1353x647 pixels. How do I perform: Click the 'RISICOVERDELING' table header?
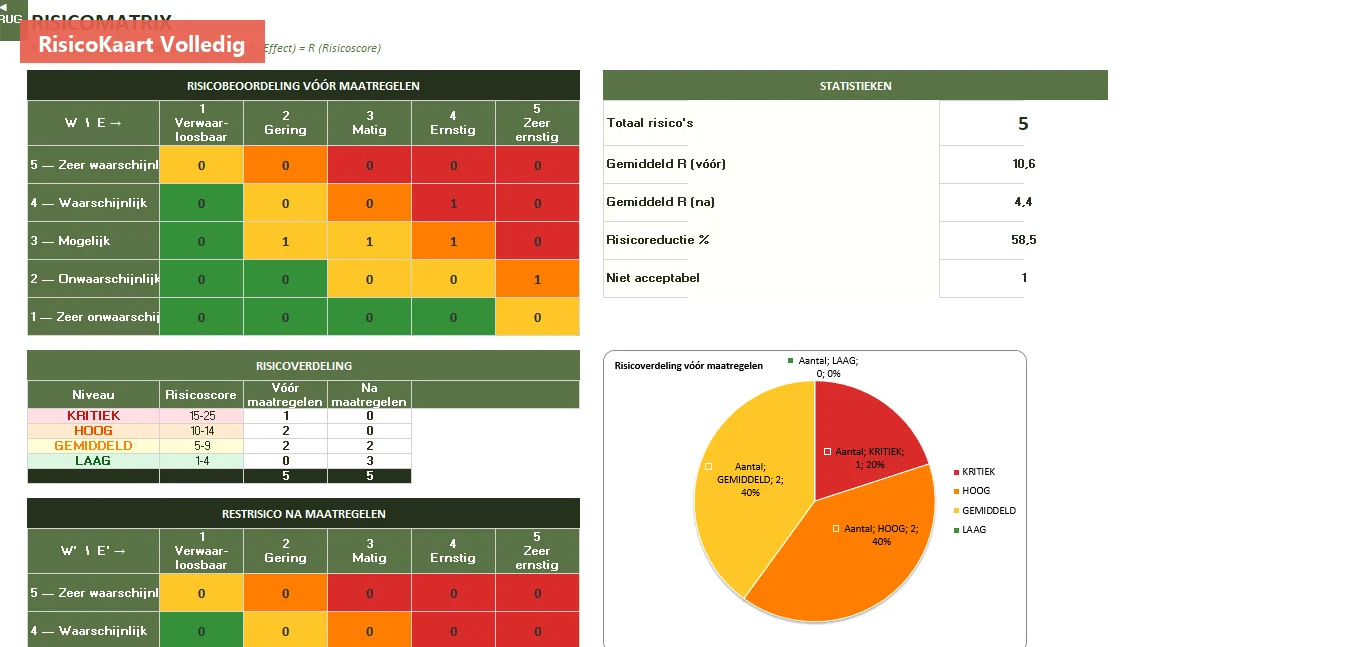coord(303,366)
